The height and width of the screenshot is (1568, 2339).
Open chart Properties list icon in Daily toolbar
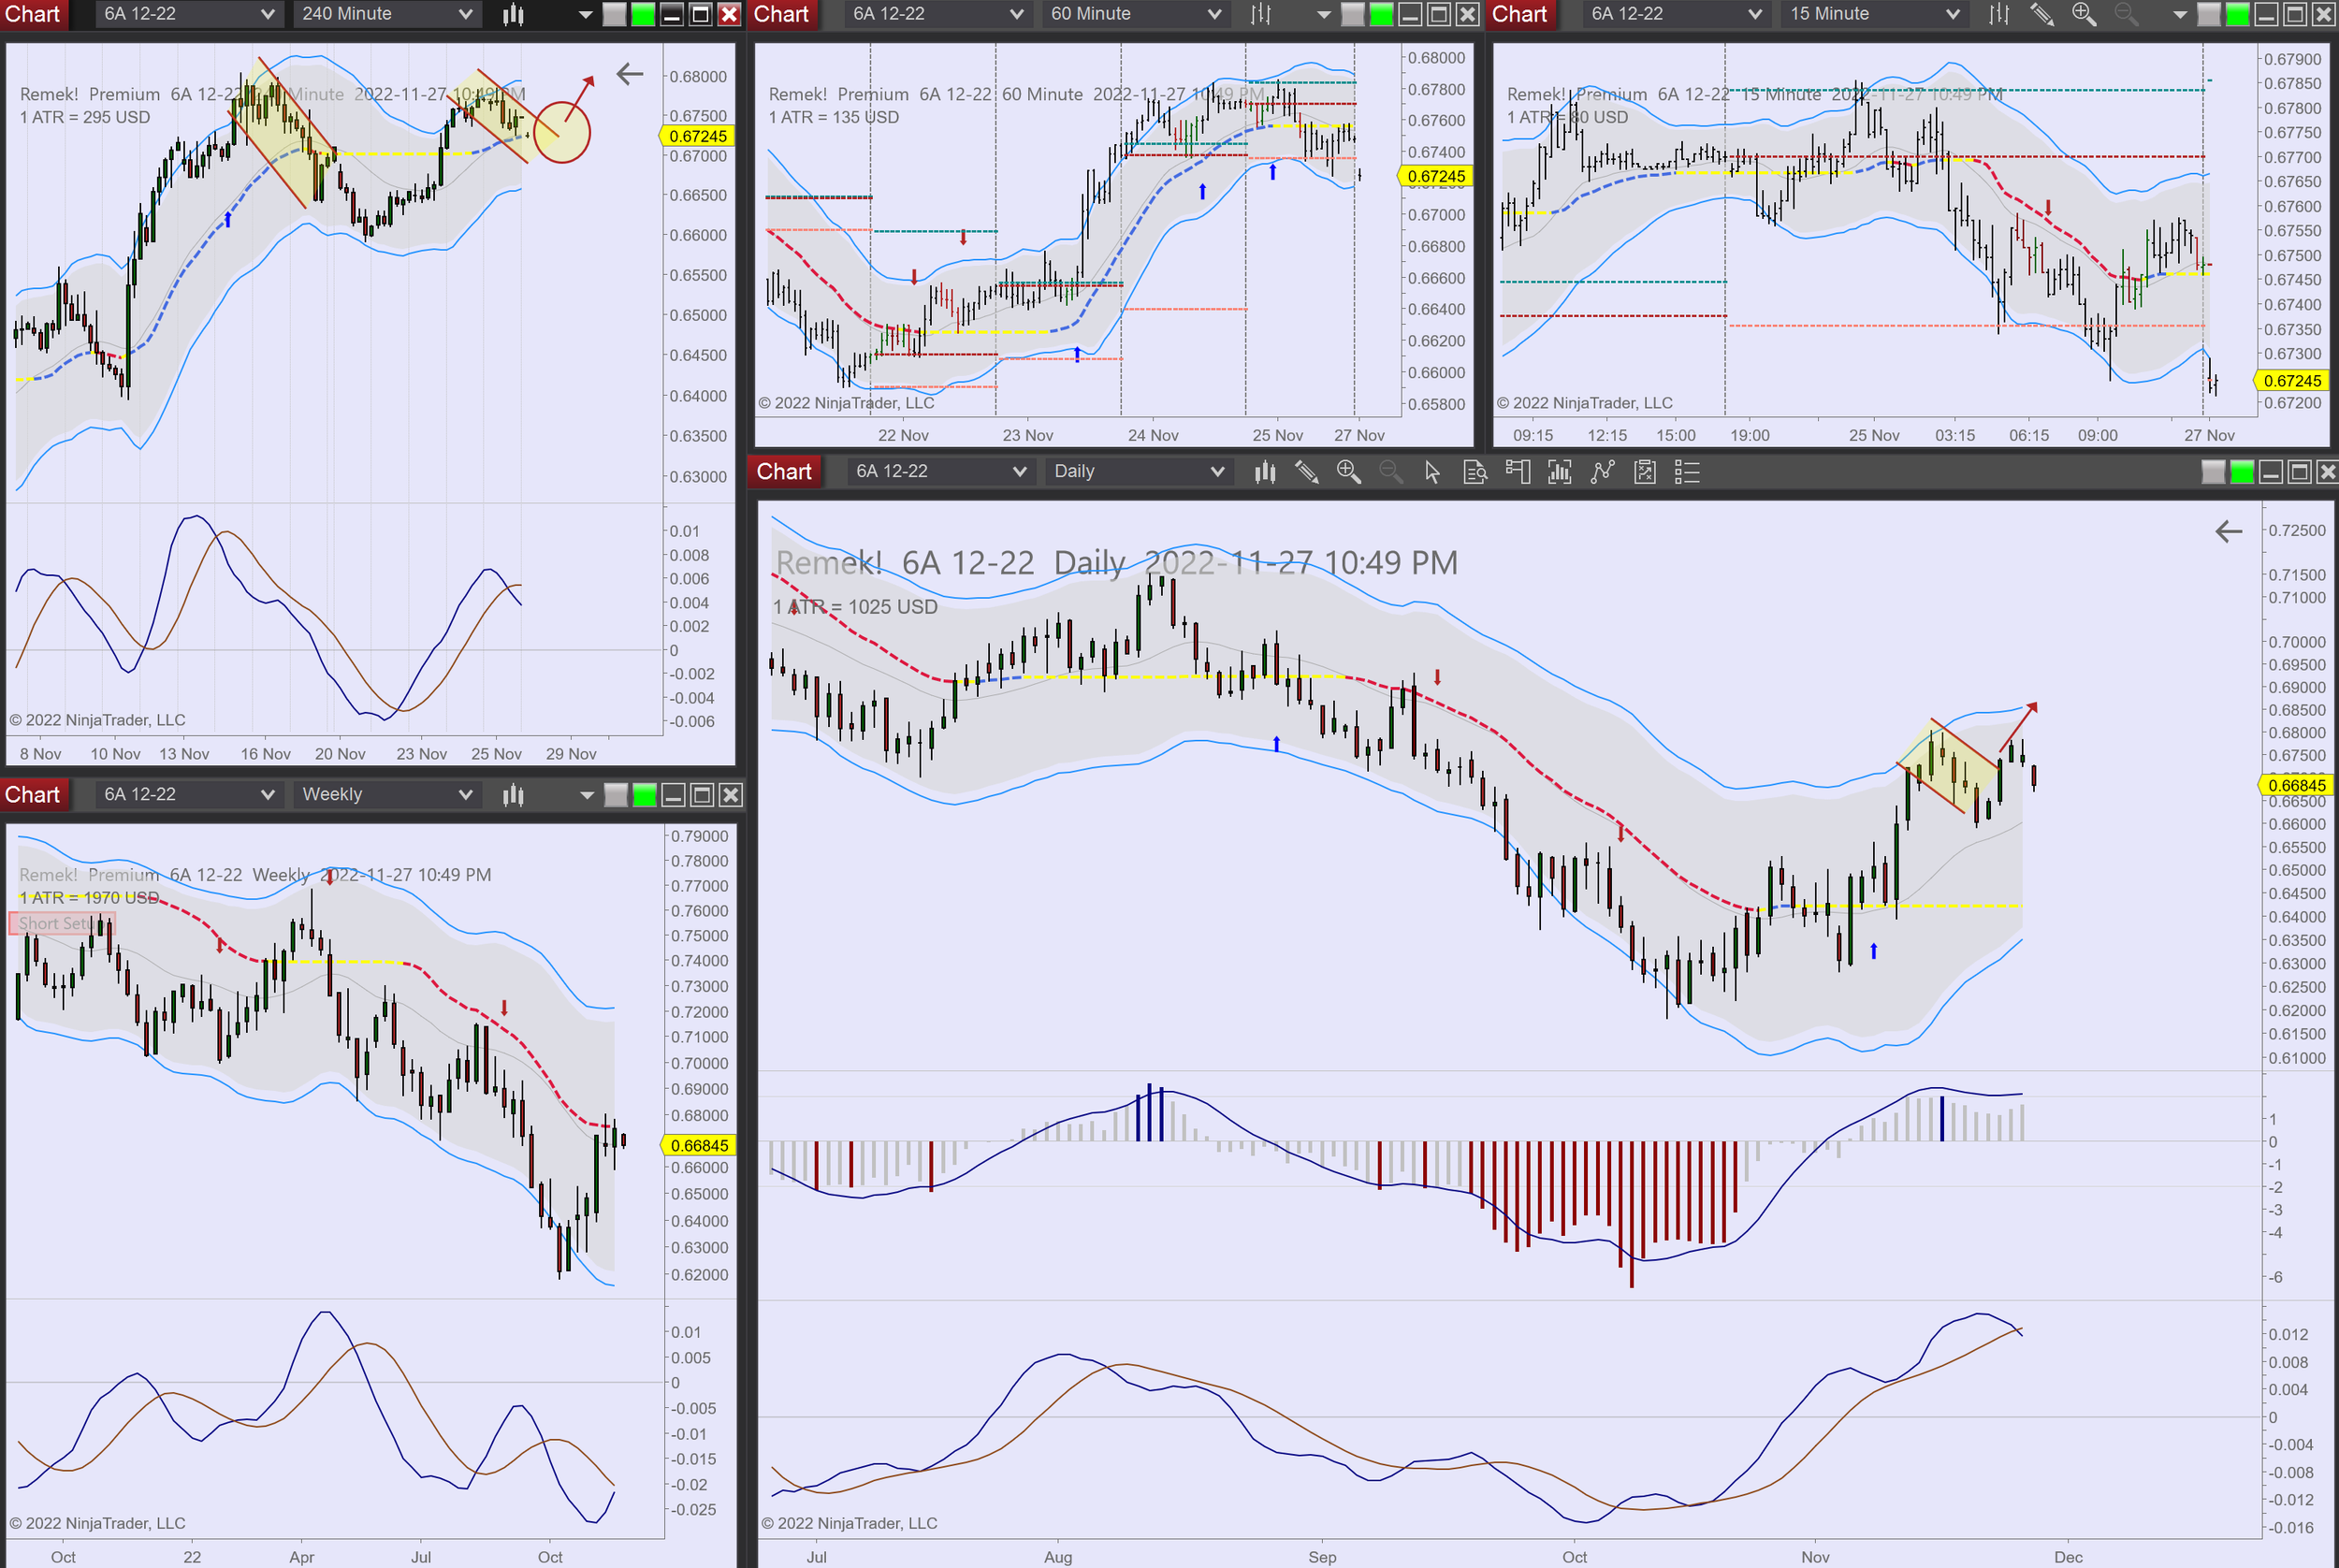point(1687,472)
